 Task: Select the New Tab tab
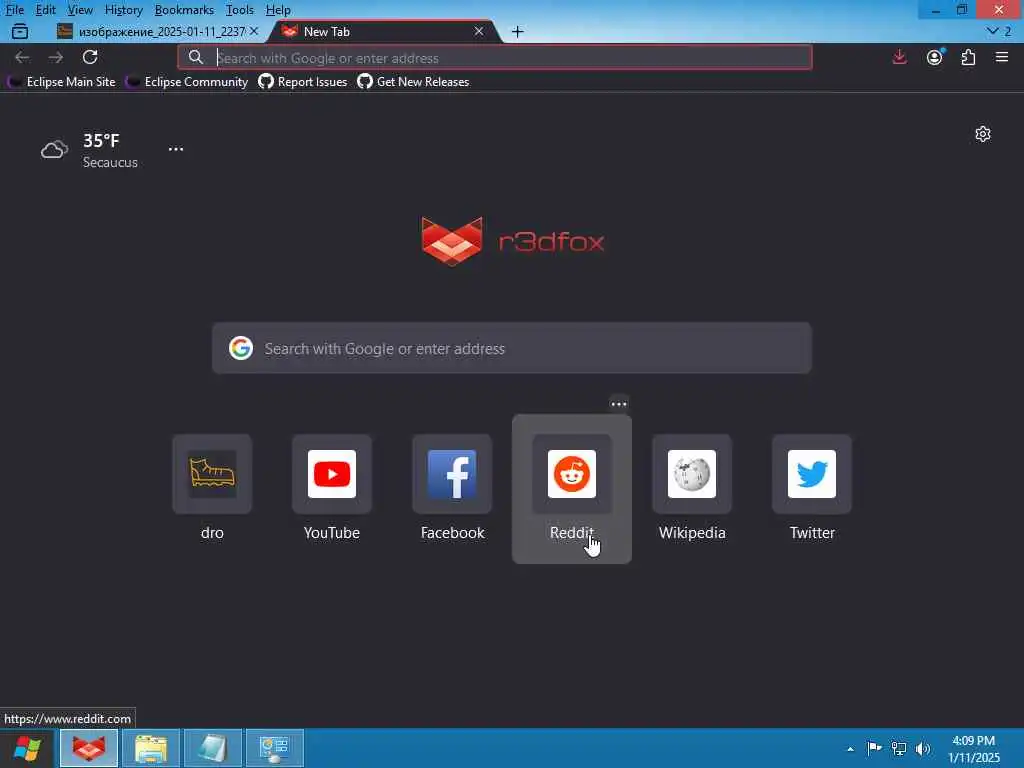tap(381, 31)
